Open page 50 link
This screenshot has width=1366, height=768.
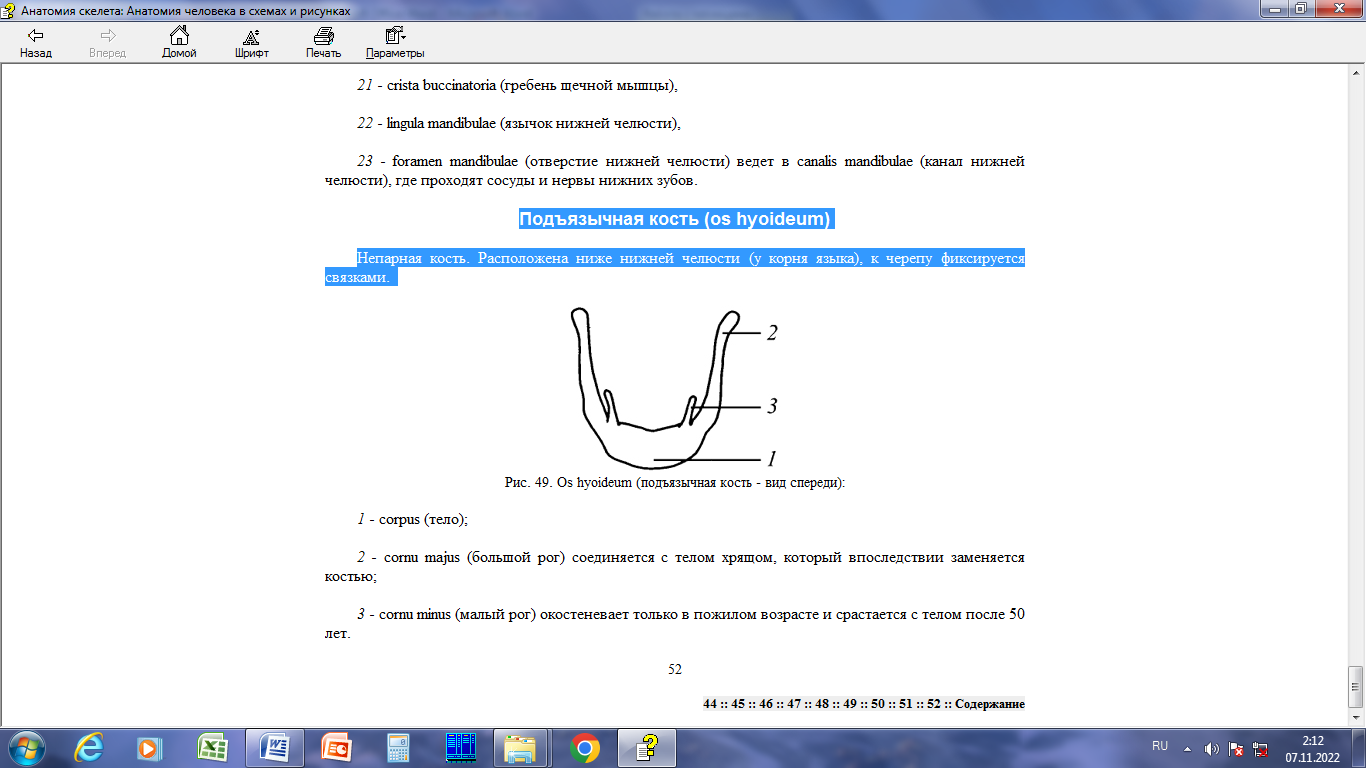(878, 704)
